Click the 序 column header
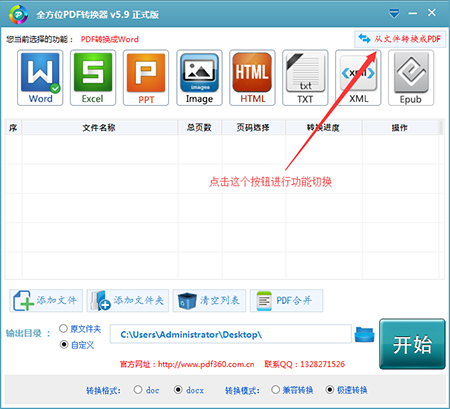 13,128
